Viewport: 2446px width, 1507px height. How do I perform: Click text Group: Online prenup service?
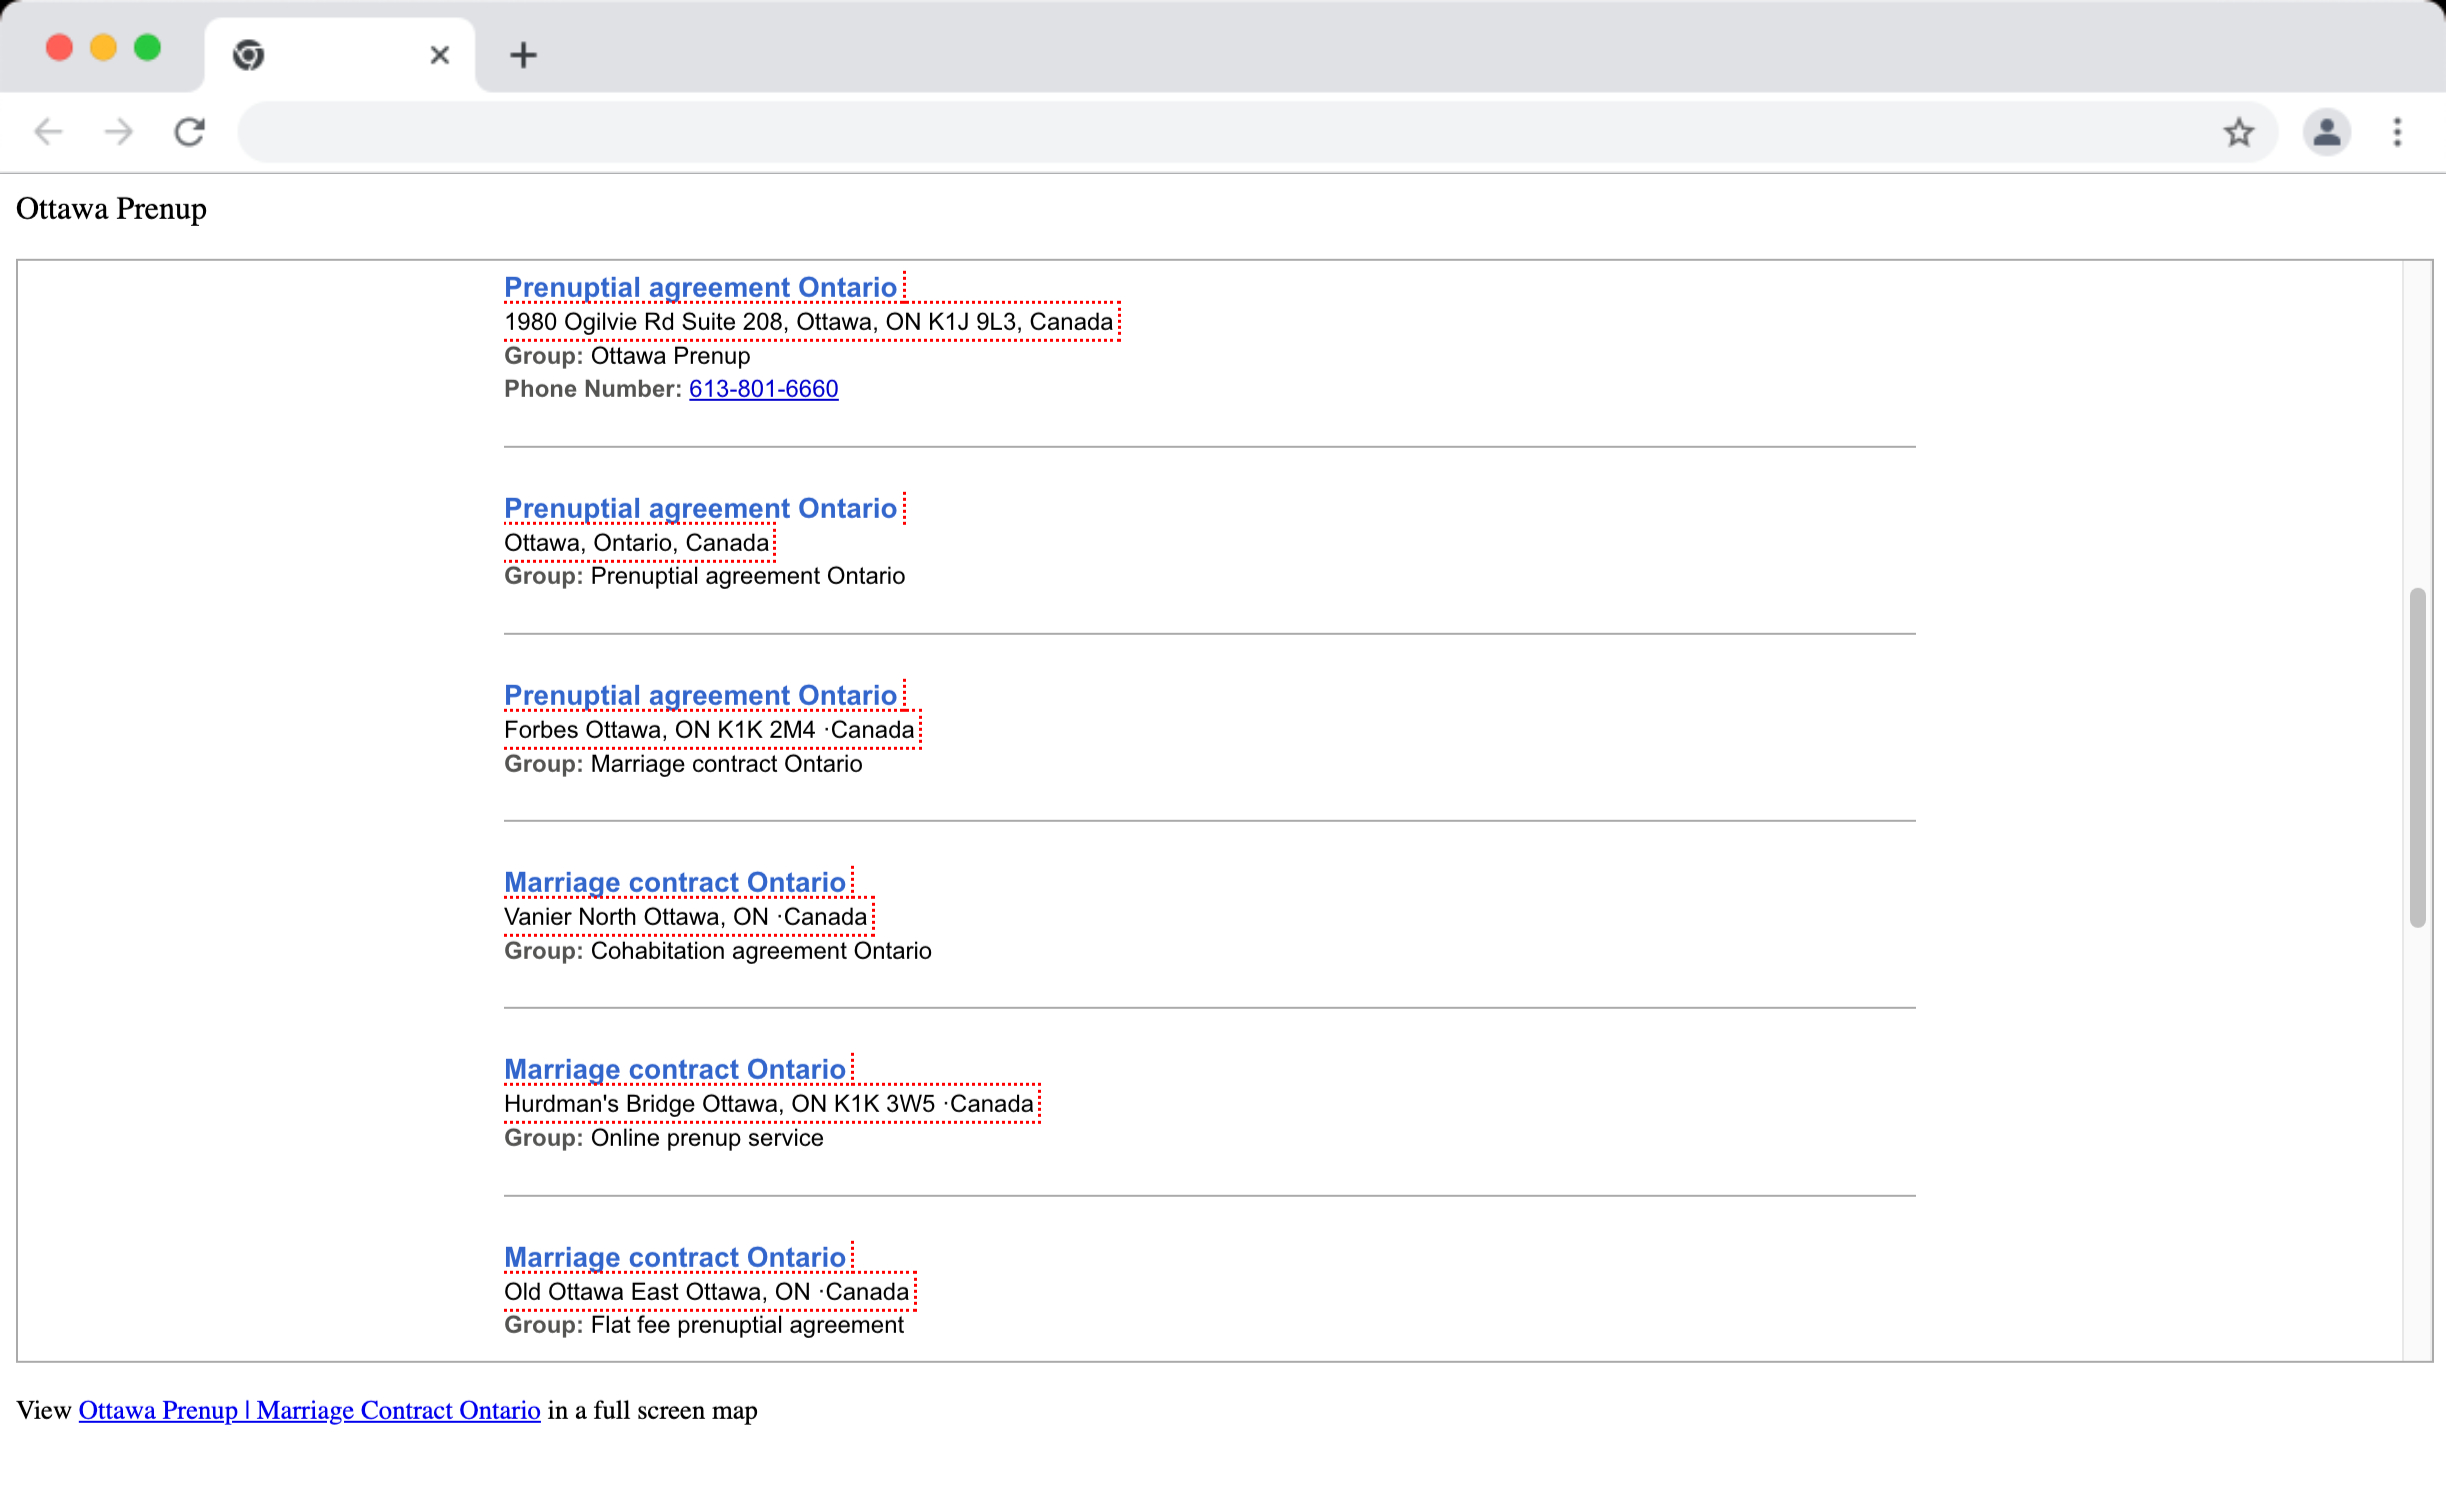664,1138
